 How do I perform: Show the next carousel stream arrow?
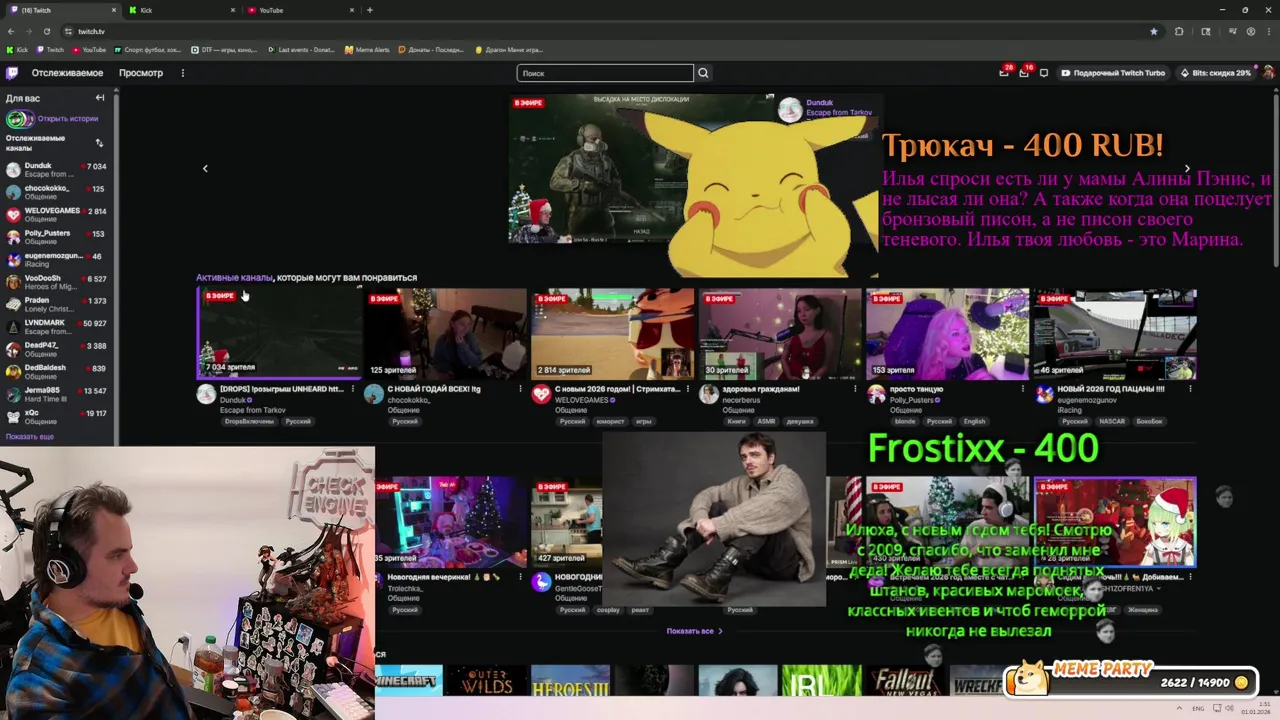pyautogui.click(x=1187, y=169)
